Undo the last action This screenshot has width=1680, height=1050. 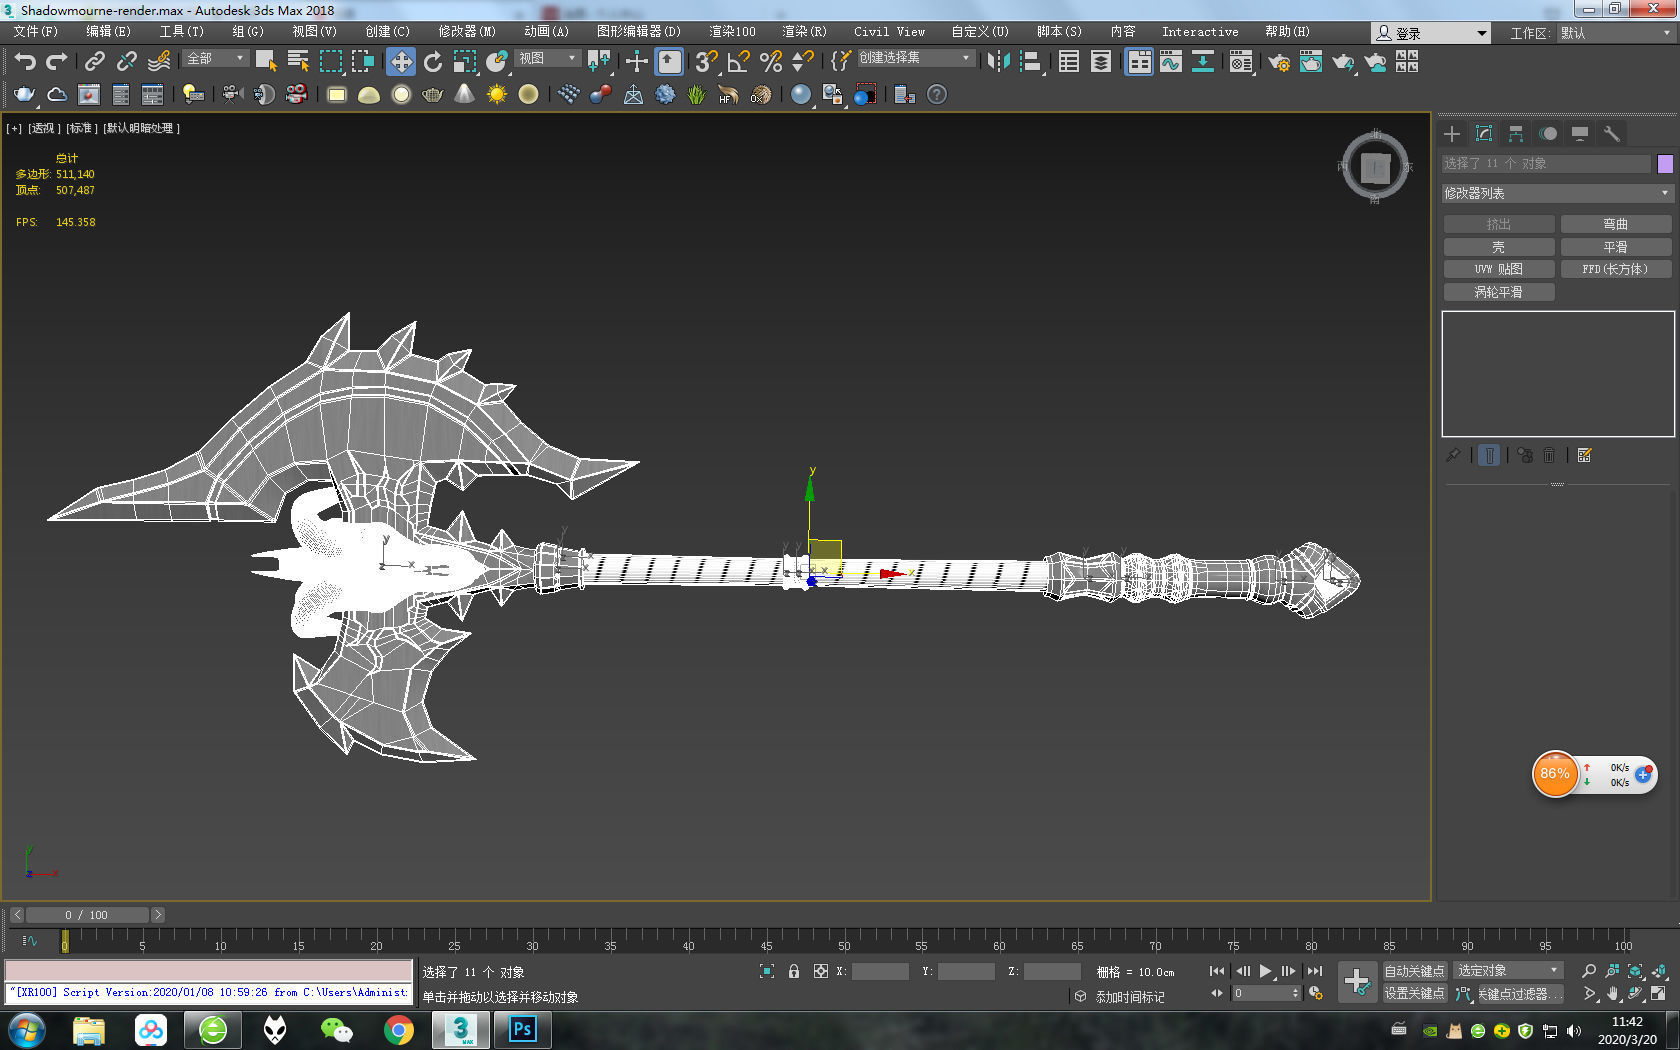(25, 61)
